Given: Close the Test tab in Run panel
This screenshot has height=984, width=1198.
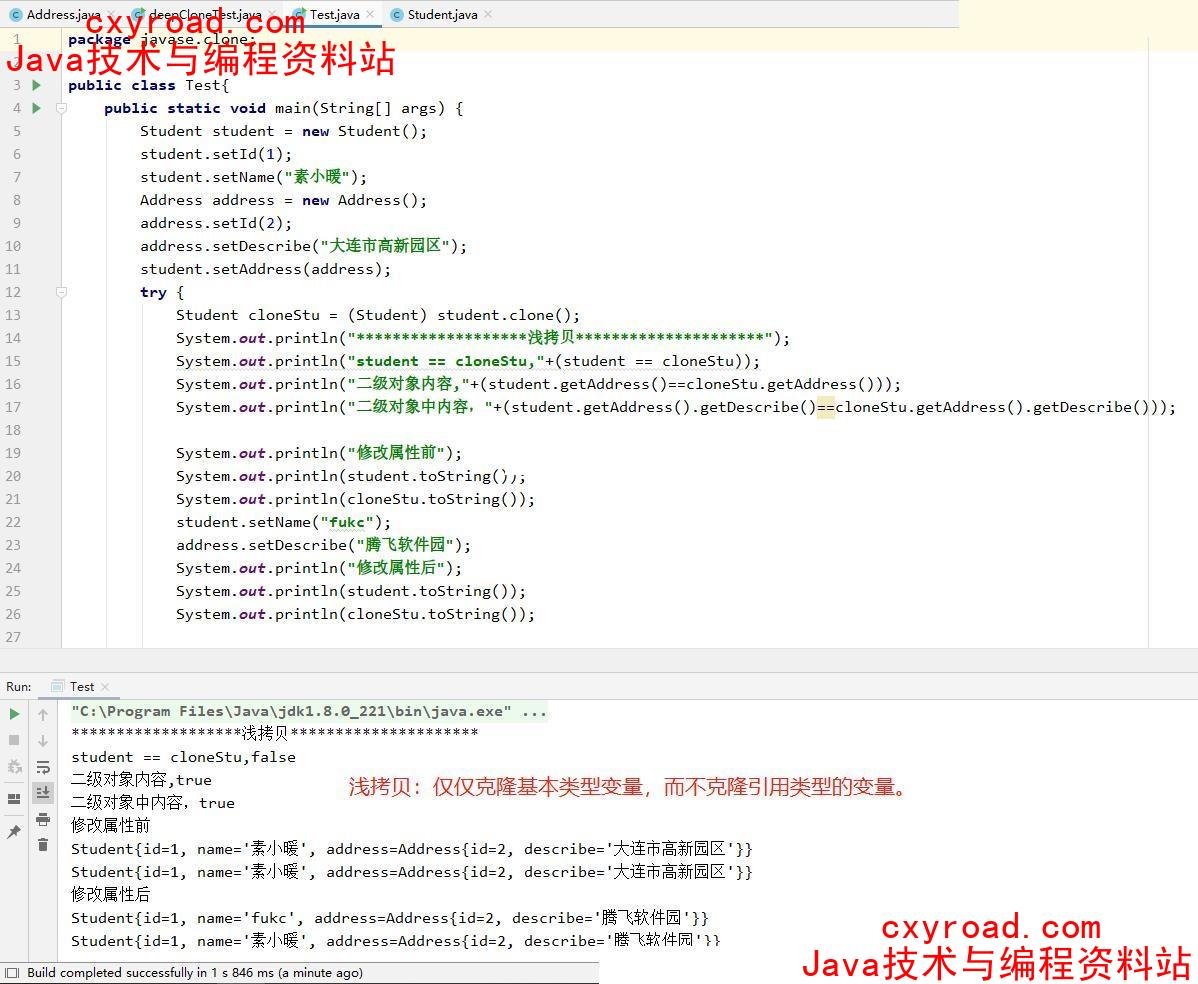Looking at the screenshot, I should (105, 687).
